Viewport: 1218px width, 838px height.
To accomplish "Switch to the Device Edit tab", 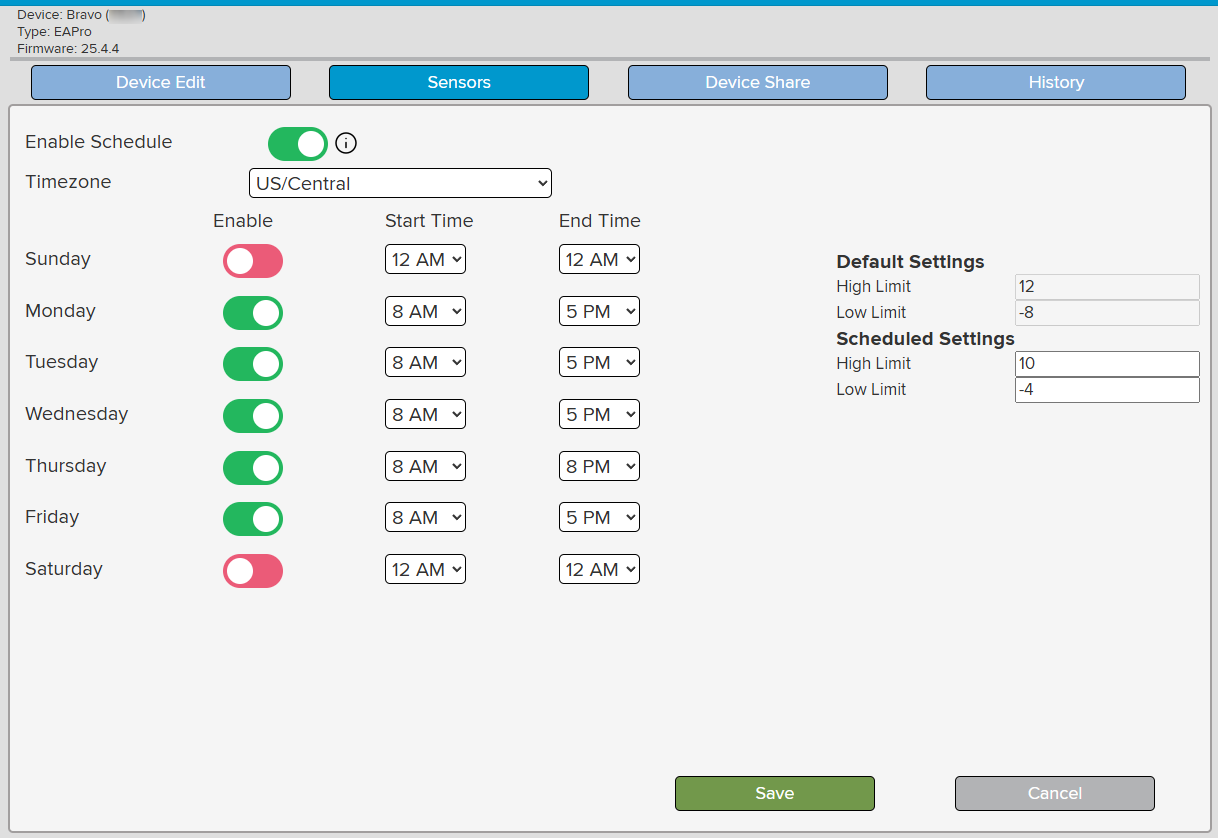I will click(161, 83).
